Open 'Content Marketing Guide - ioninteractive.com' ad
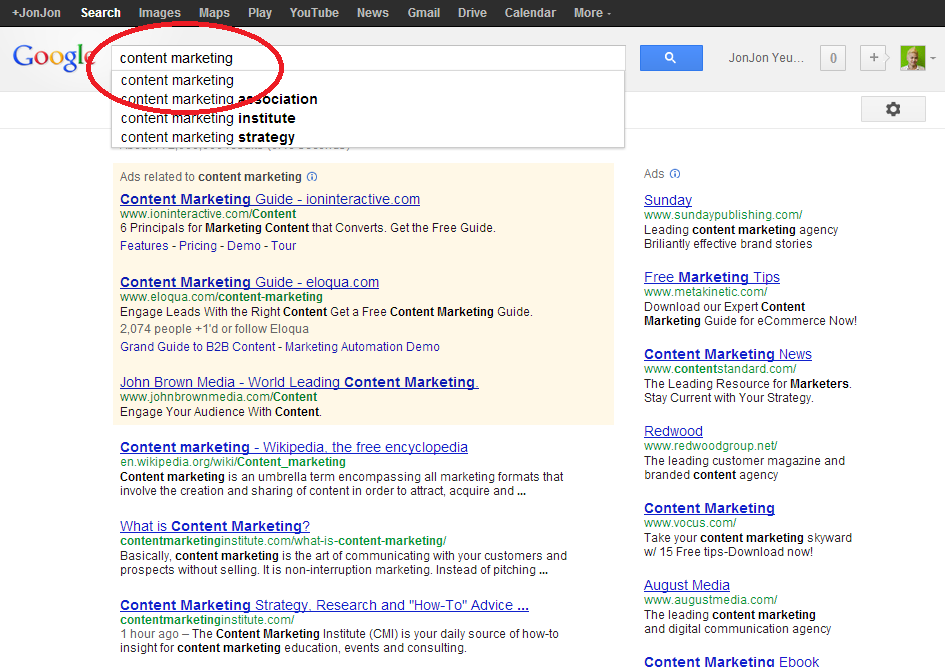The width and height of the screenshot is (945, 667). 270,199
